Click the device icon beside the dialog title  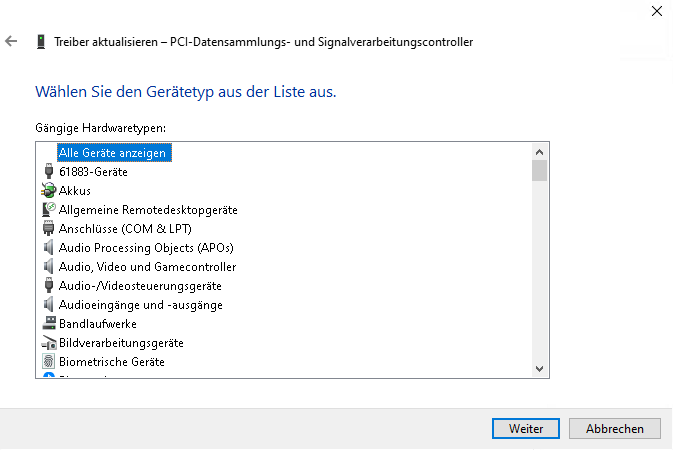[x=41, y=42]
